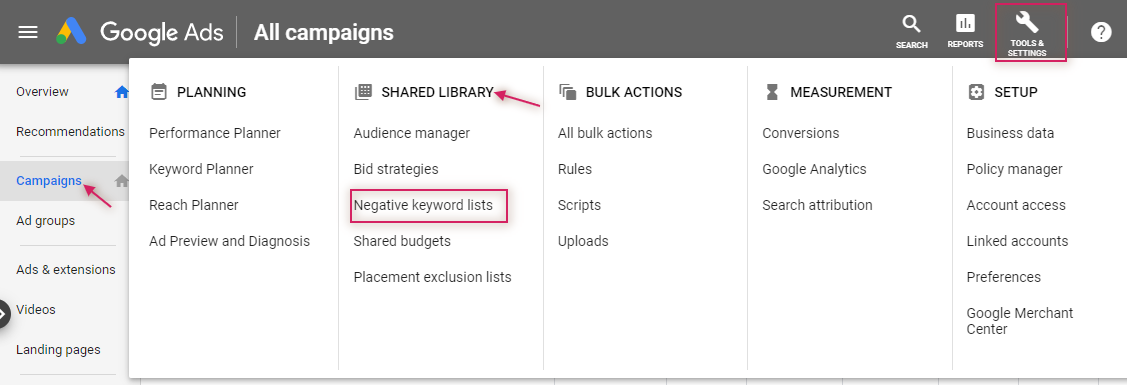Image resolution: width=1127 pixels, height=385 pixels.
Task: Go to Conversions under Measurement
Action: point(801,134)
